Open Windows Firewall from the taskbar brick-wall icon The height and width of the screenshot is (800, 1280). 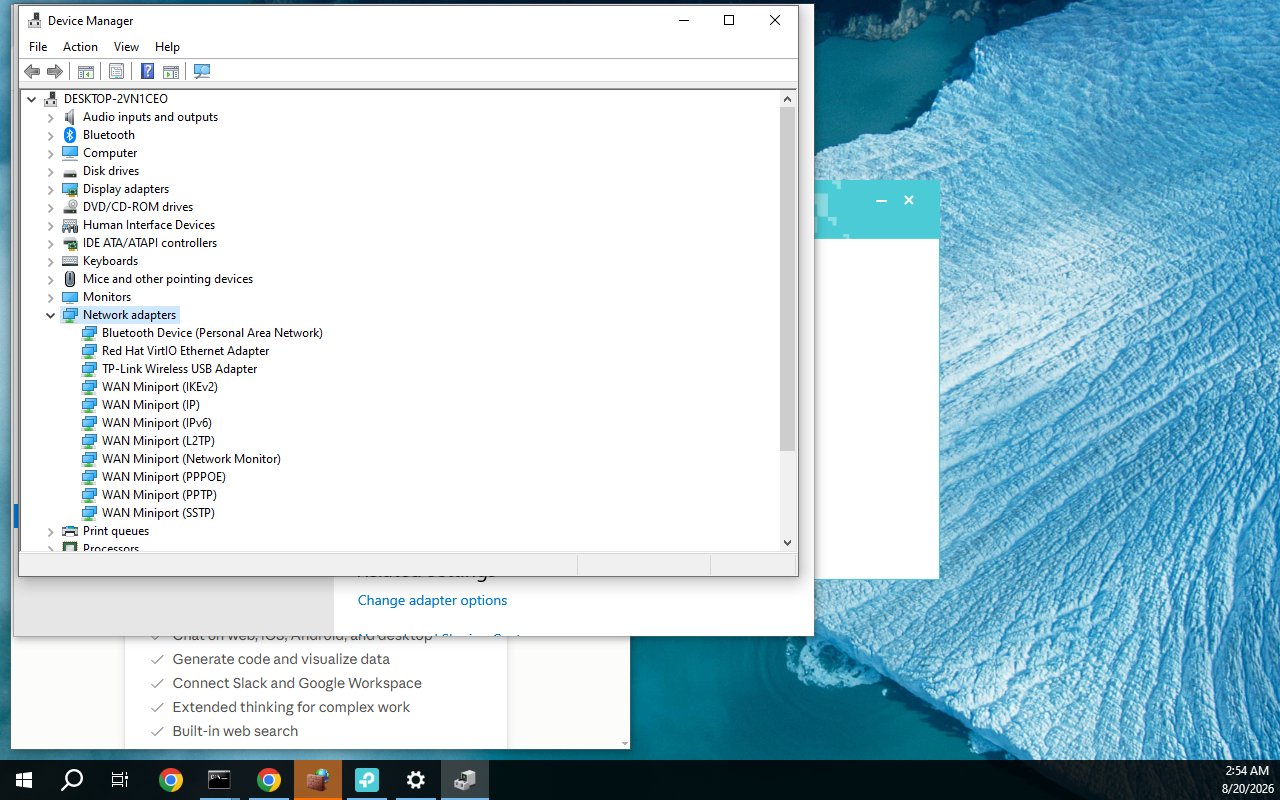(x=318, y=780)
